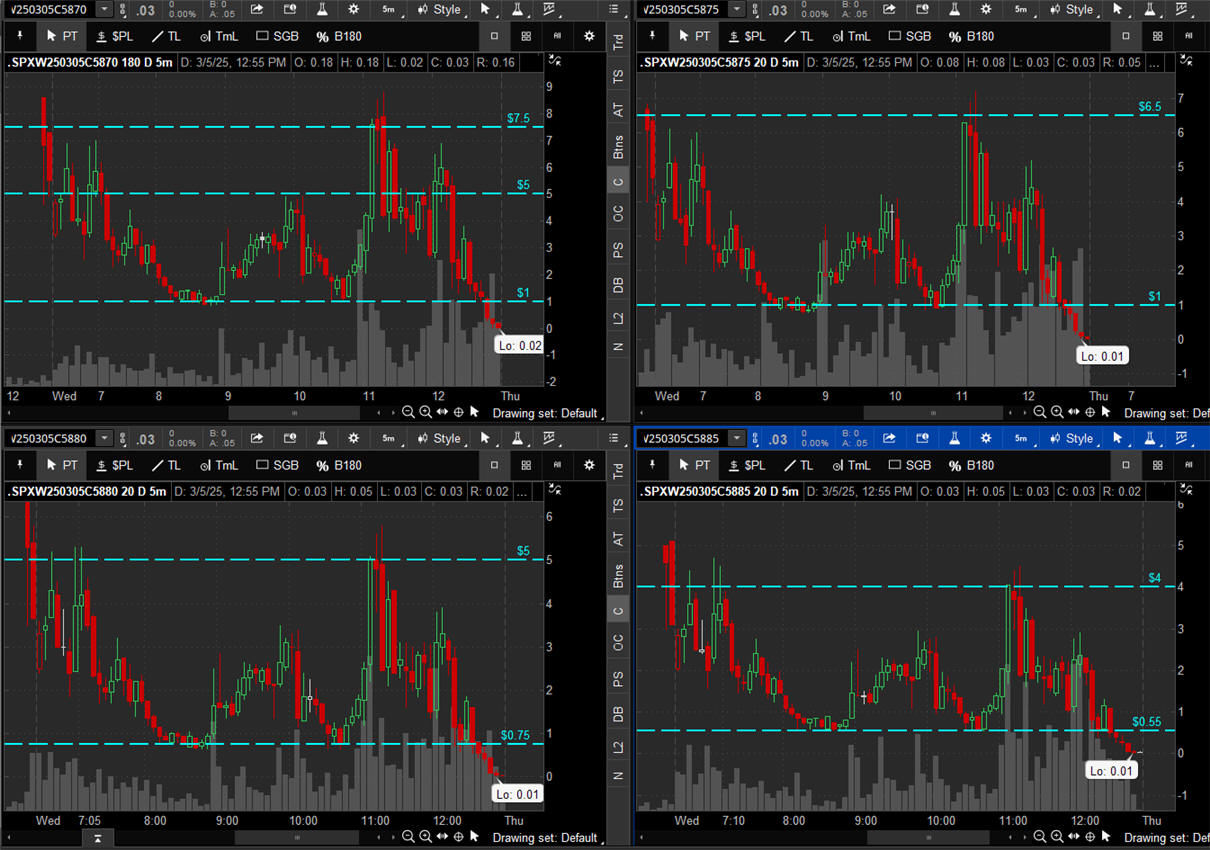Select the SGB rectangle tool in the C5870 chart
The height and width of the screenshot is (850, 1210).
pyautogui.click(x=277, y=36)
